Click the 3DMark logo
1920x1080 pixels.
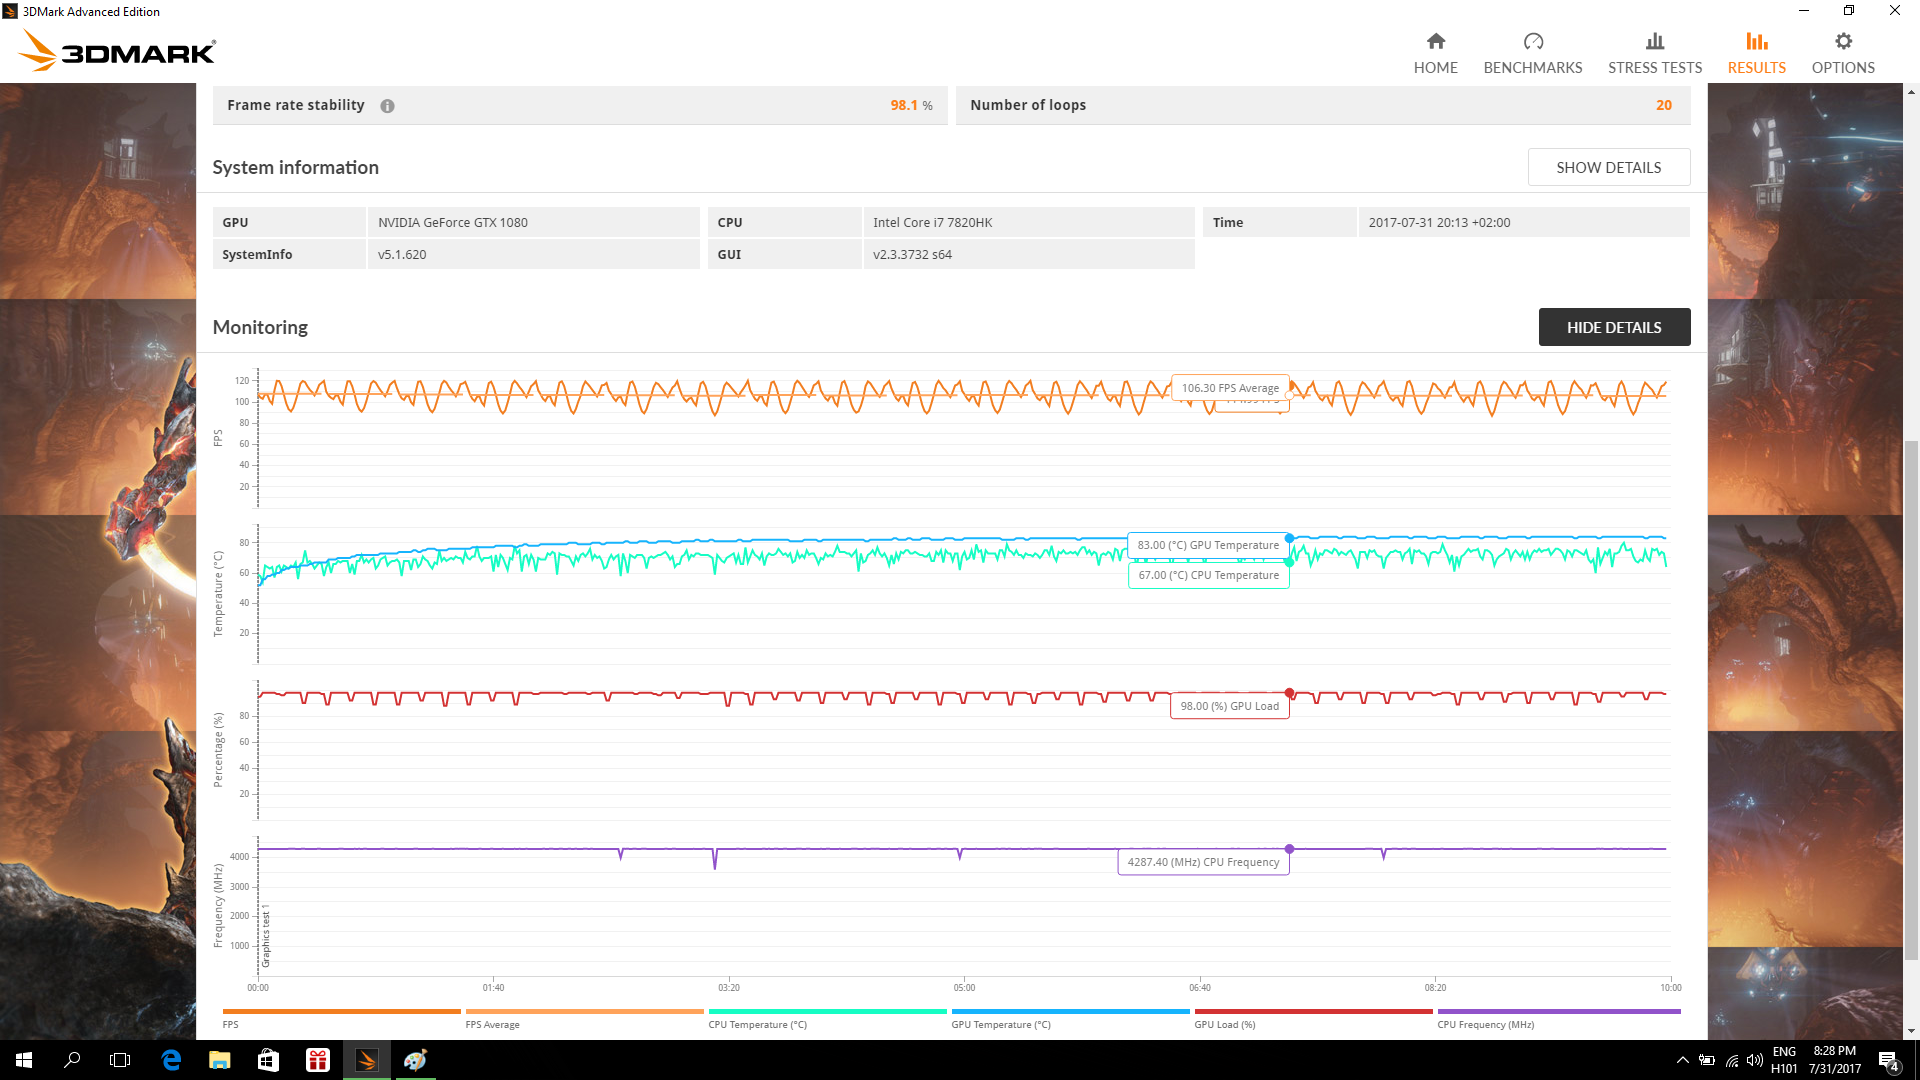(x=117, y=50)
